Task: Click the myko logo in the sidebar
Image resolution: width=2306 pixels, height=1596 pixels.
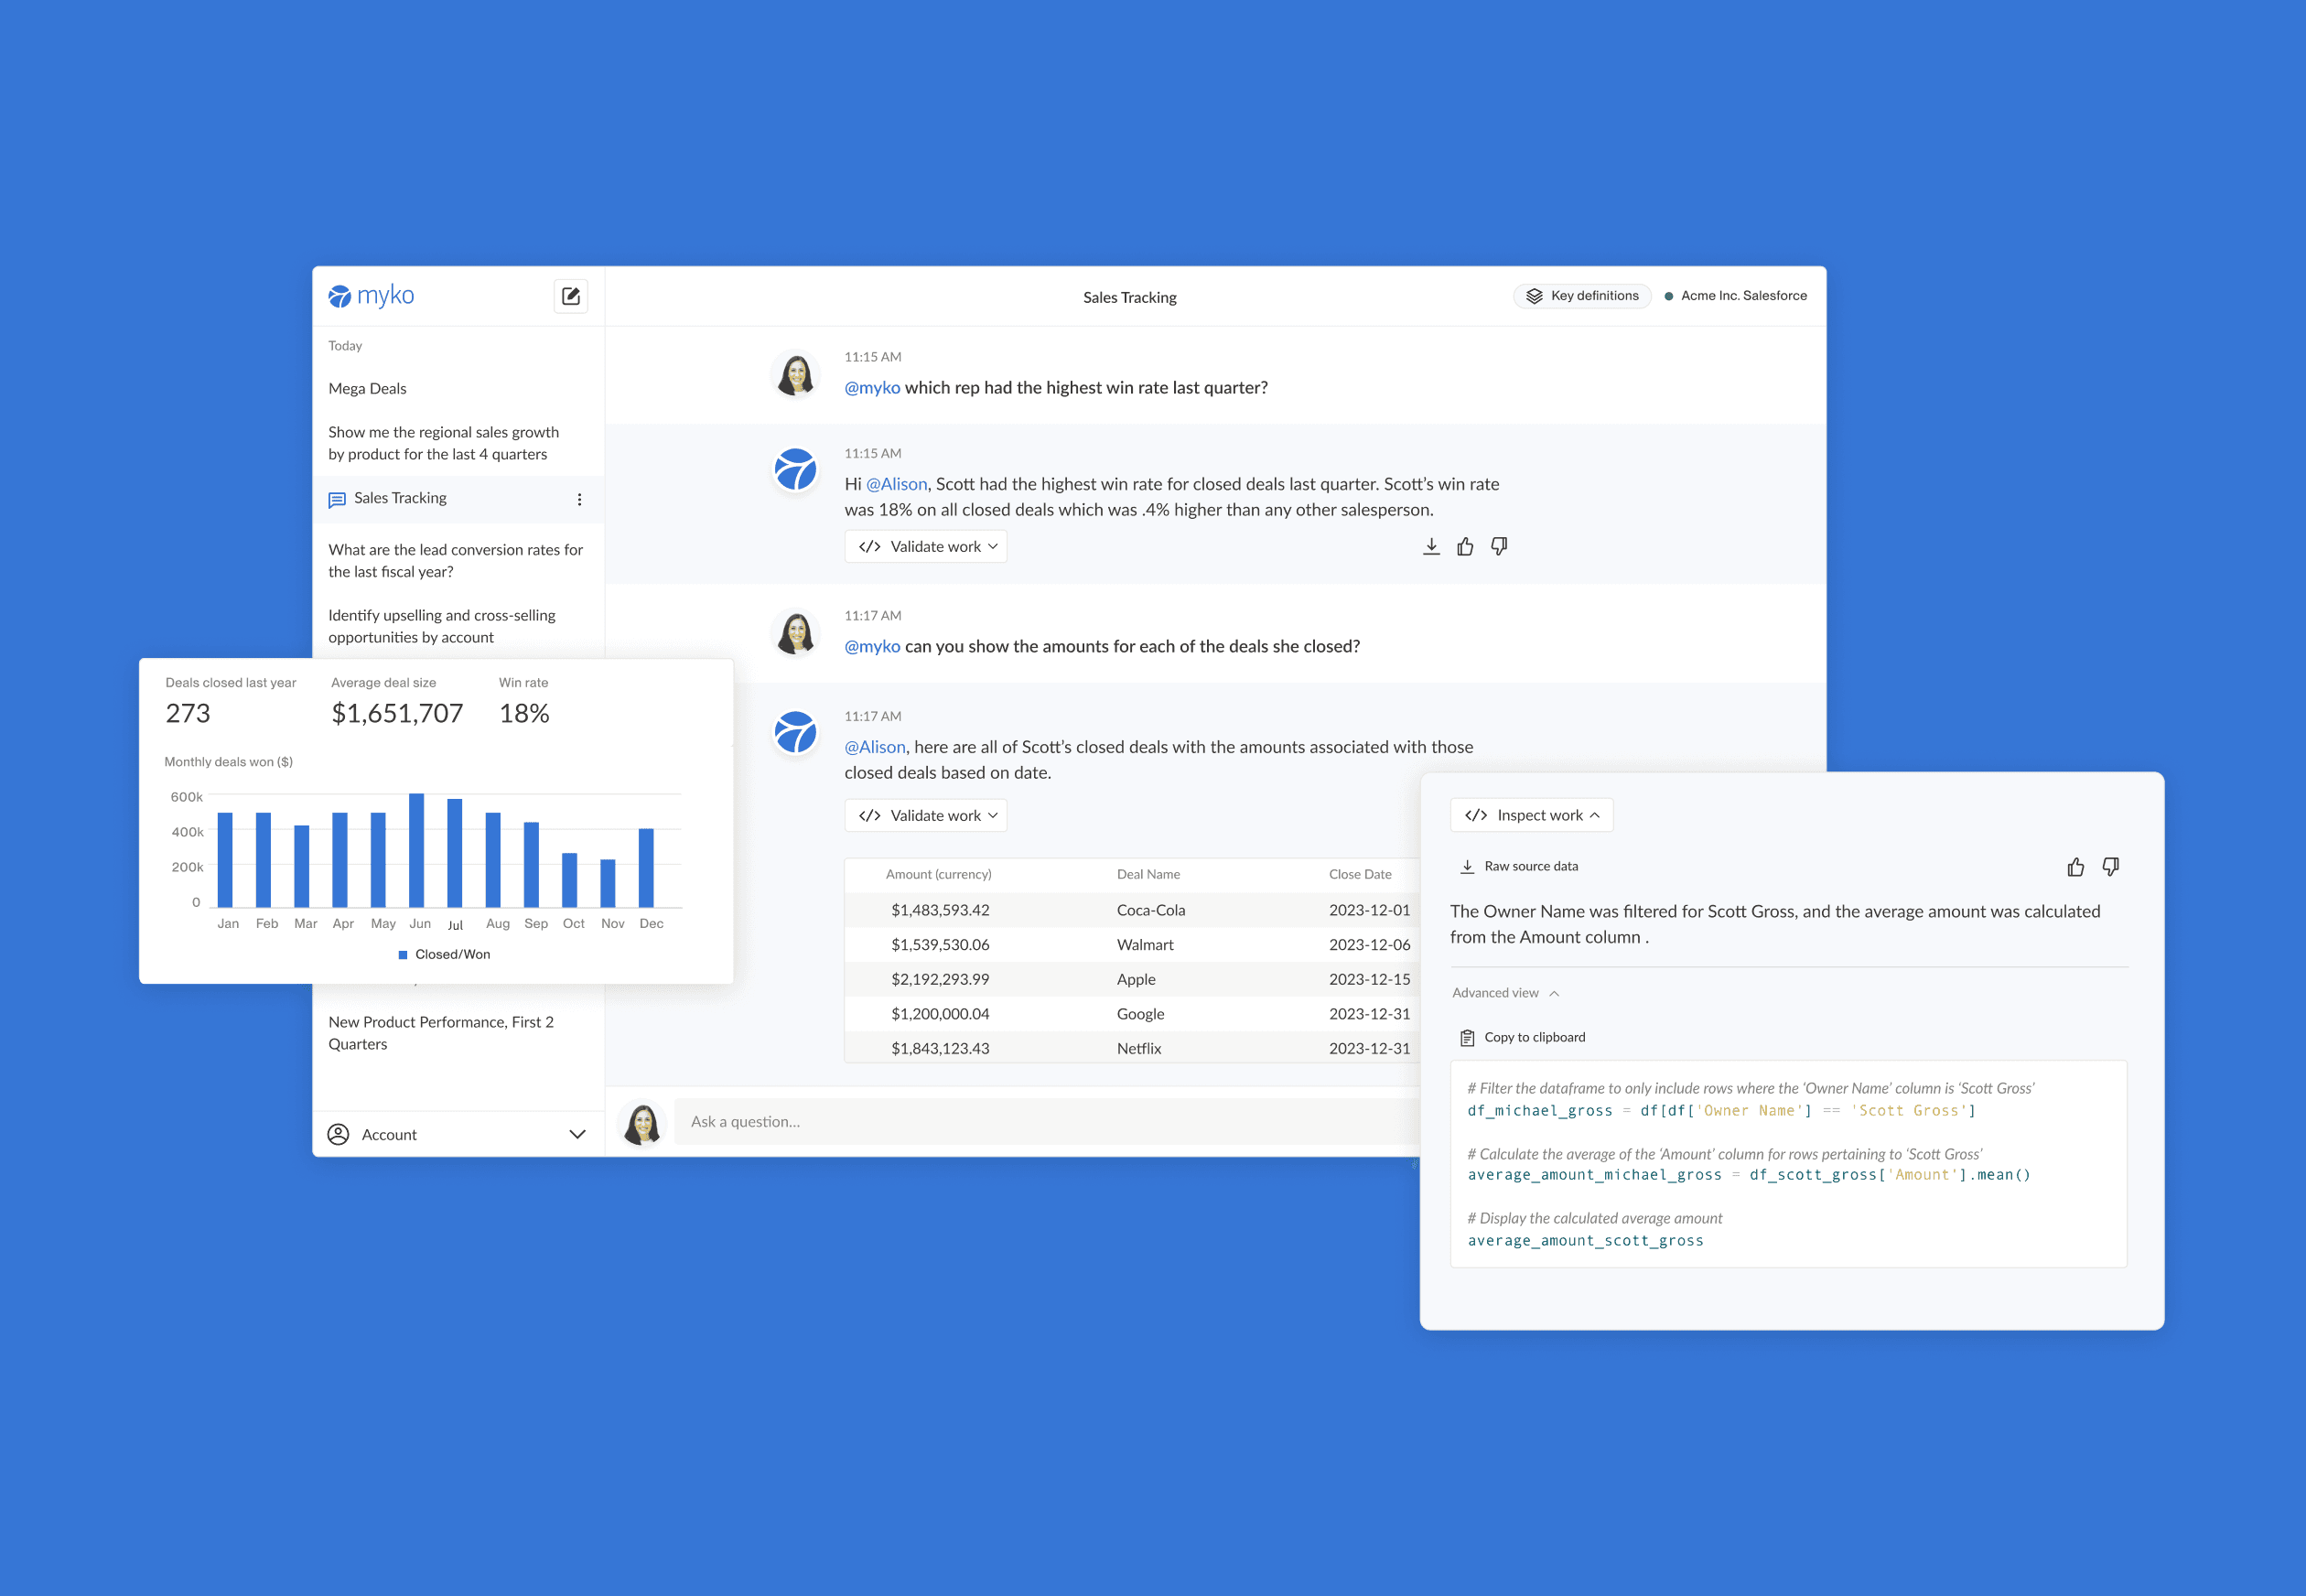Action: pyautogui.click(x=371, y=296)
